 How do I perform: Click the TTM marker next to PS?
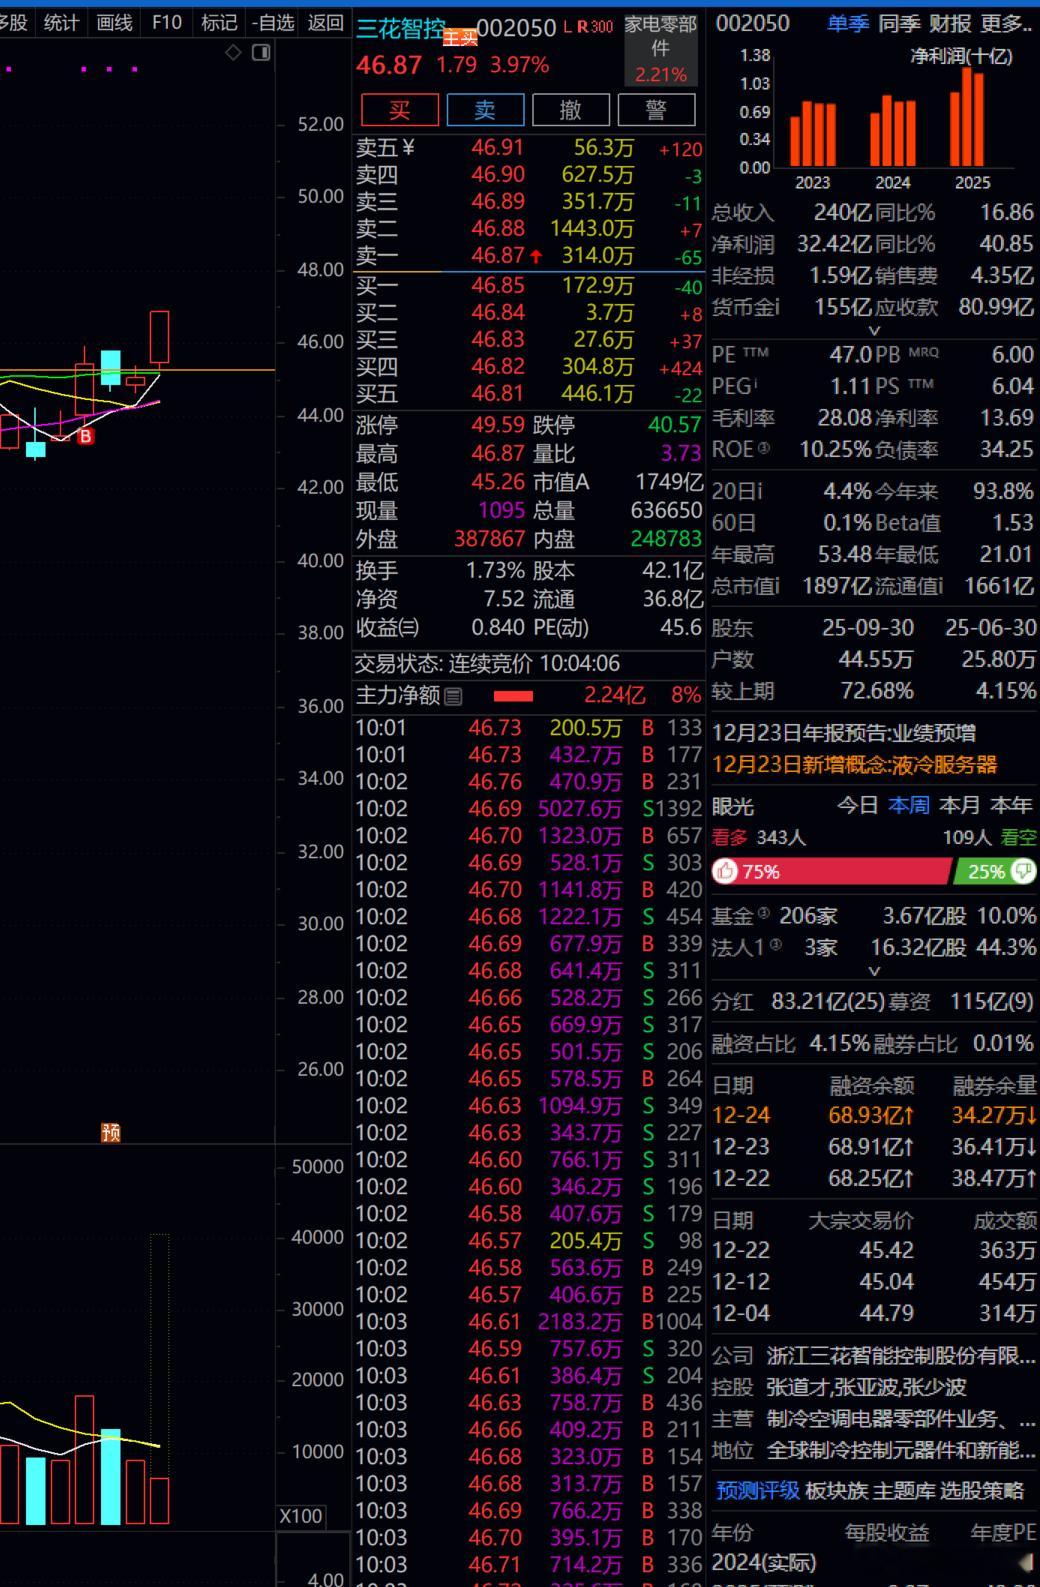coord(920,384)
